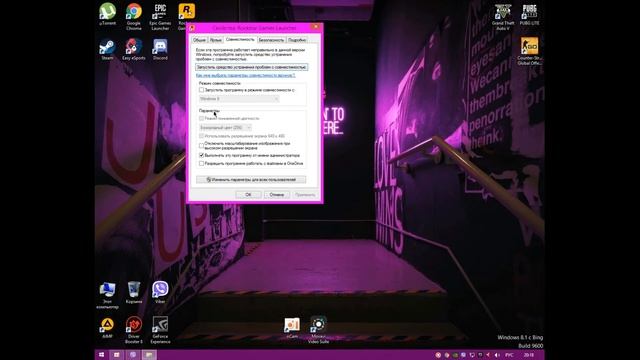Select the Grand Theft Auto V shortcut
Viewport: 640px width, 360px height.
tap(503, 16)
